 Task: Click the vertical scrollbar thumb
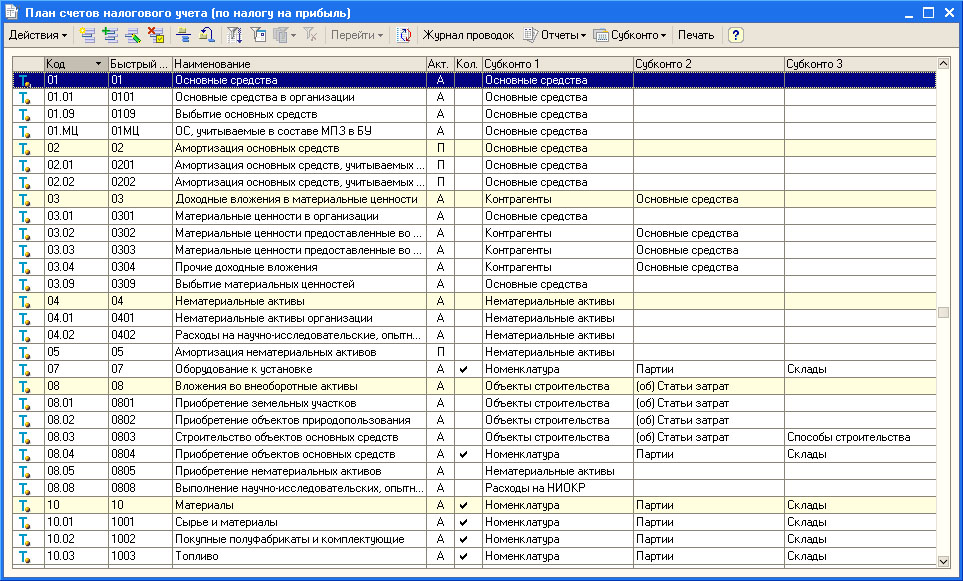[944, 313]
